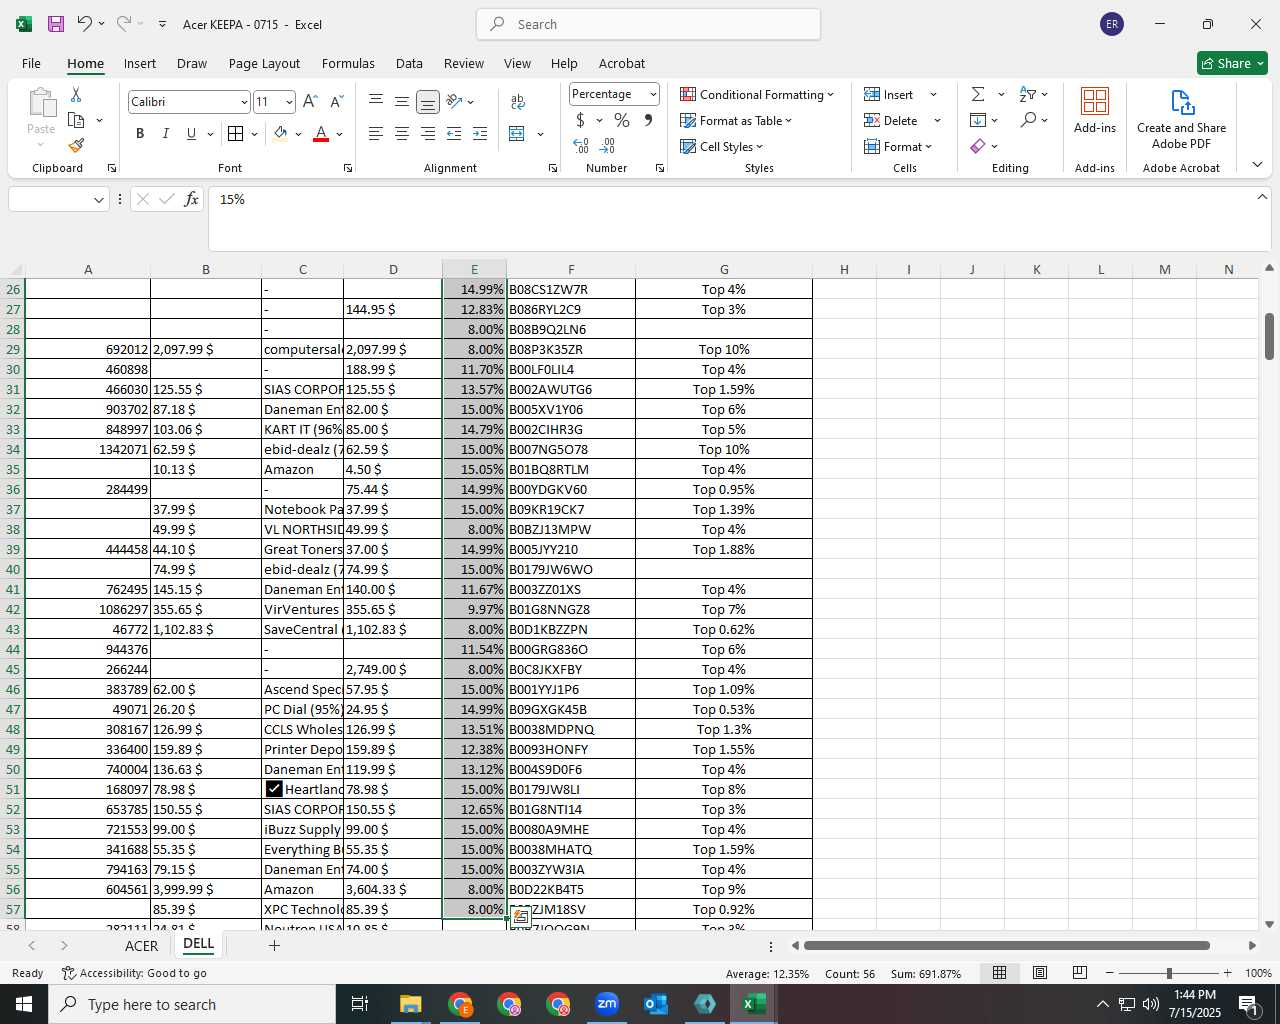Switch to the Formulas tab
This screenshot has height=1024, width=1280.
click(x=348, y=63)
